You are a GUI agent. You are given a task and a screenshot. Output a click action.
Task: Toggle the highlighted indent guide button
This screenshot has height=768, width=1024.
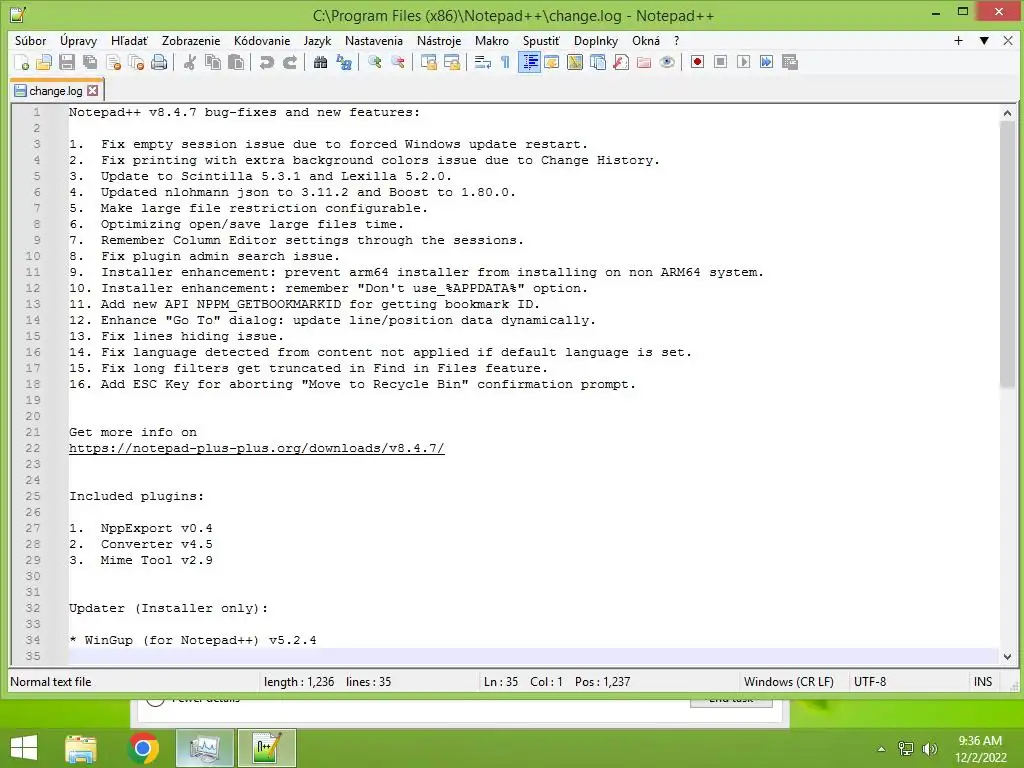tap(529, 62)
